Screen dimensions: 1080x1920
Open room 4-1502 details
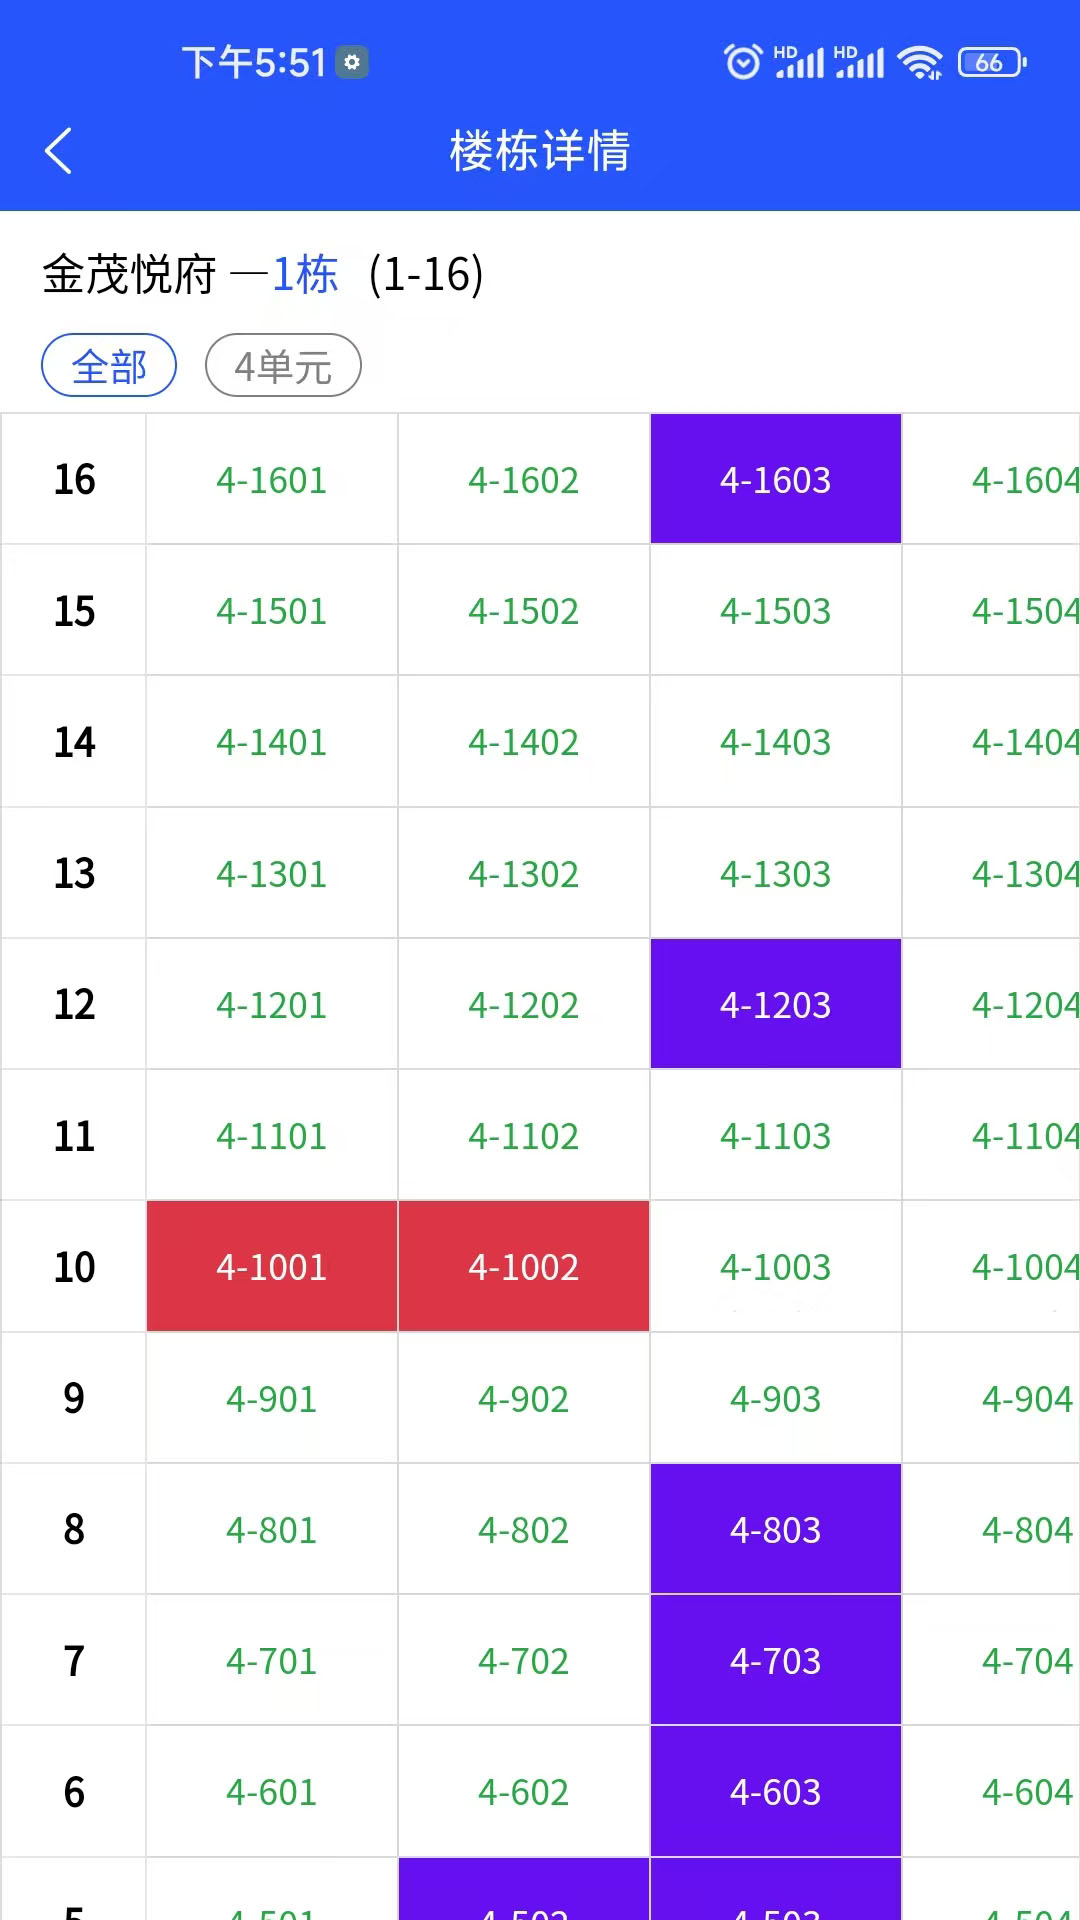tap(524, 611)
